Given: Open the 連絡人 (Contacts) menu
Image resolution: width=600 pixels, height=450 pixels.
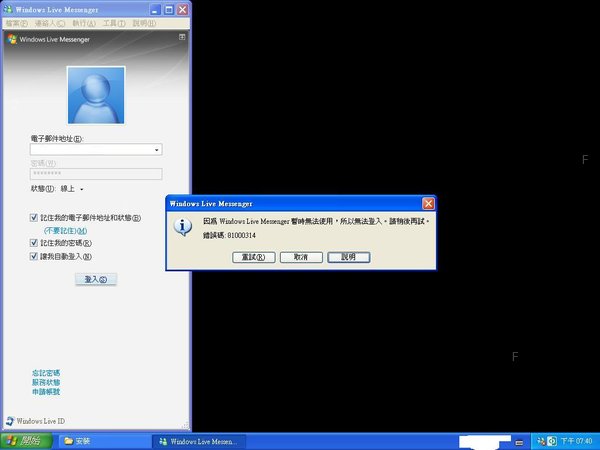Looking at the screenshot, I should (50, 23).
